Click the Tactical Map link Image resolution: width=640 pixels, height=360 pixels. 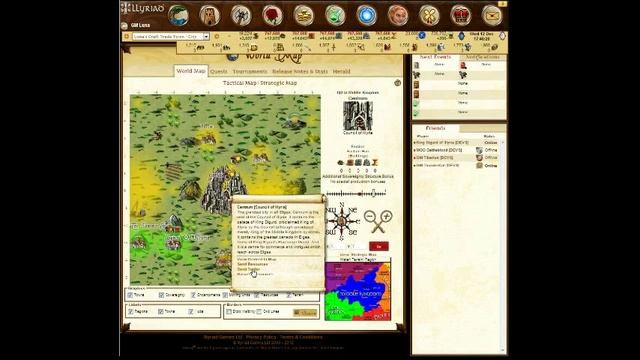[x=239, y=83]
